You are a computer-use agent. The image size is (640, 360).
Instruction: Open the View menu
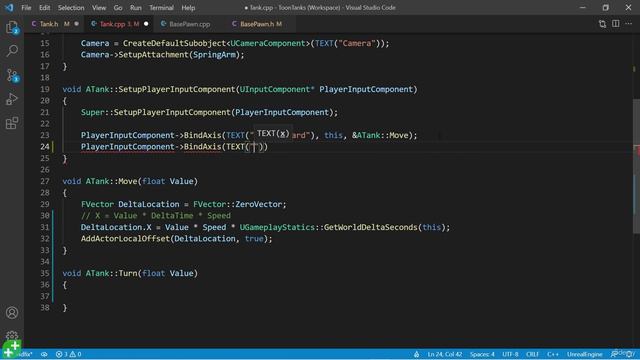tap(99, 8)
